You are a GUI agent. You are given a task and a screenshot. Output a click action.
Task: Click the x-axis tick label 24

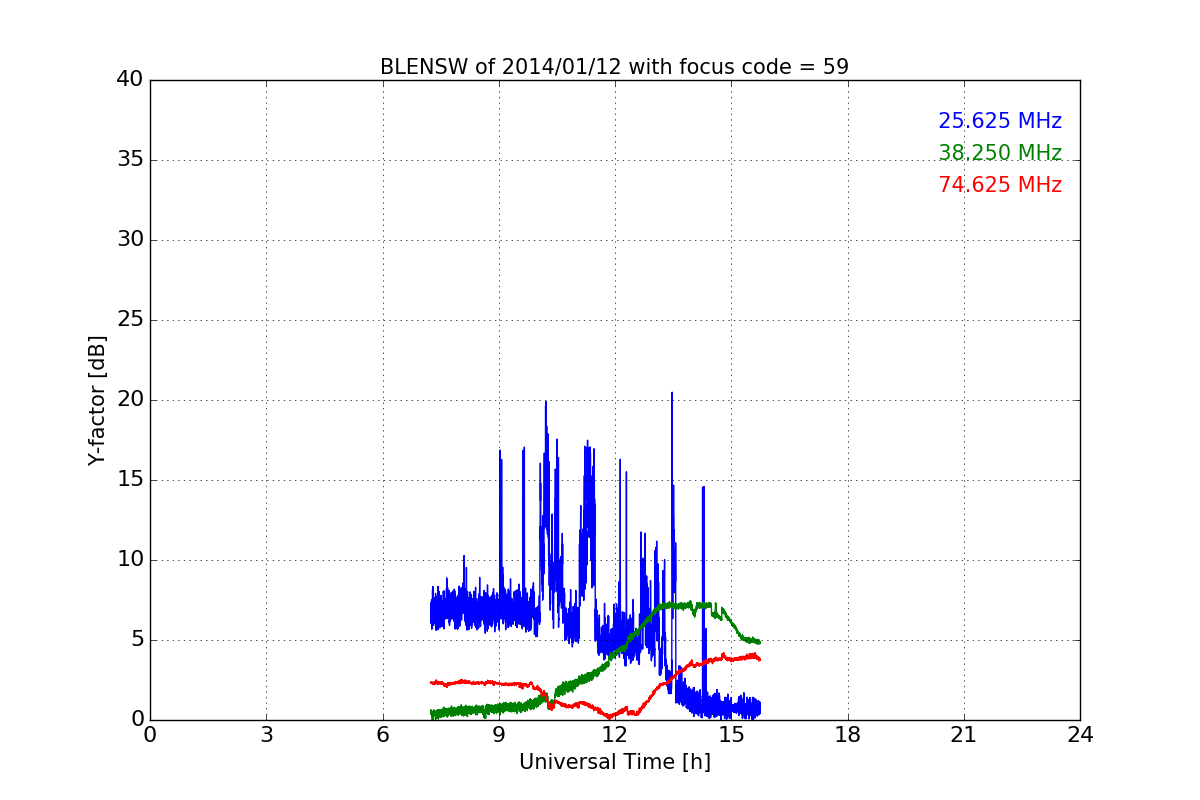pos(1080,735)
